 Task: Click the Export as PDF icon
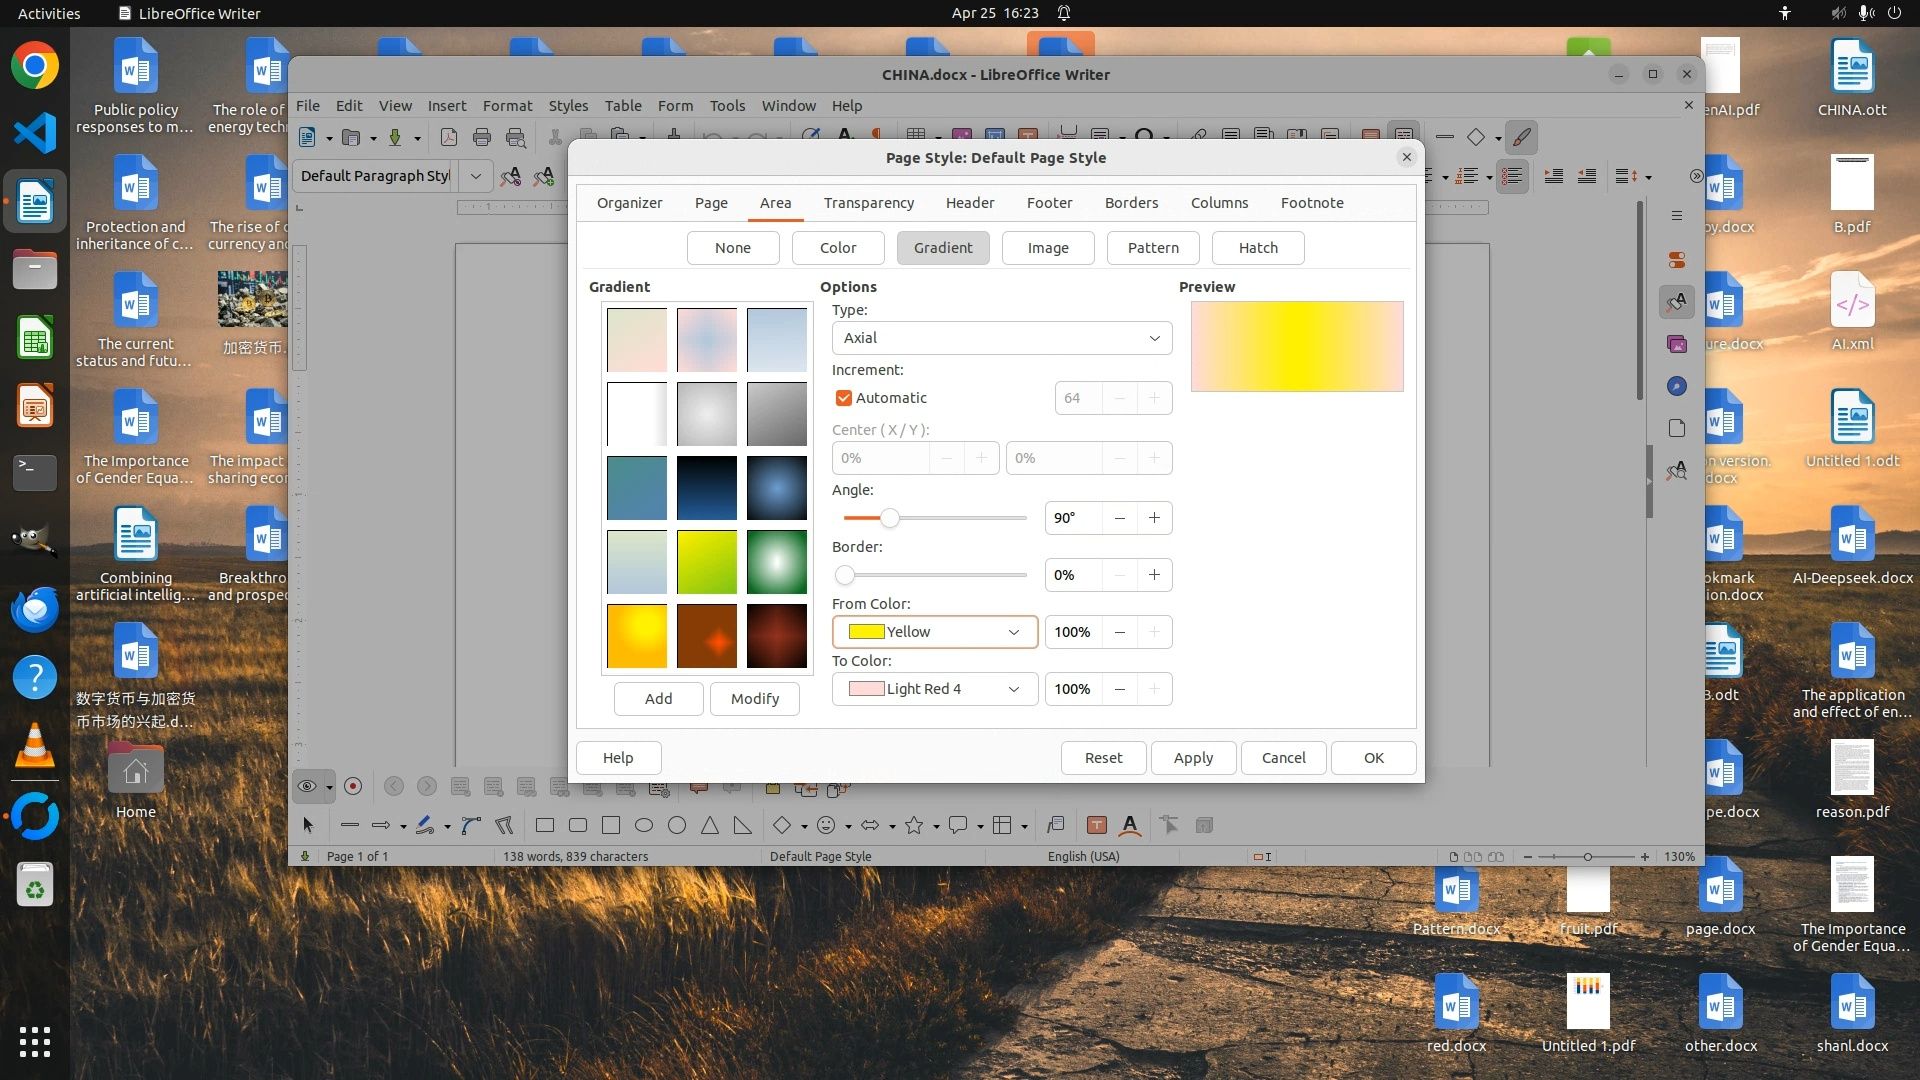(449, 137)
